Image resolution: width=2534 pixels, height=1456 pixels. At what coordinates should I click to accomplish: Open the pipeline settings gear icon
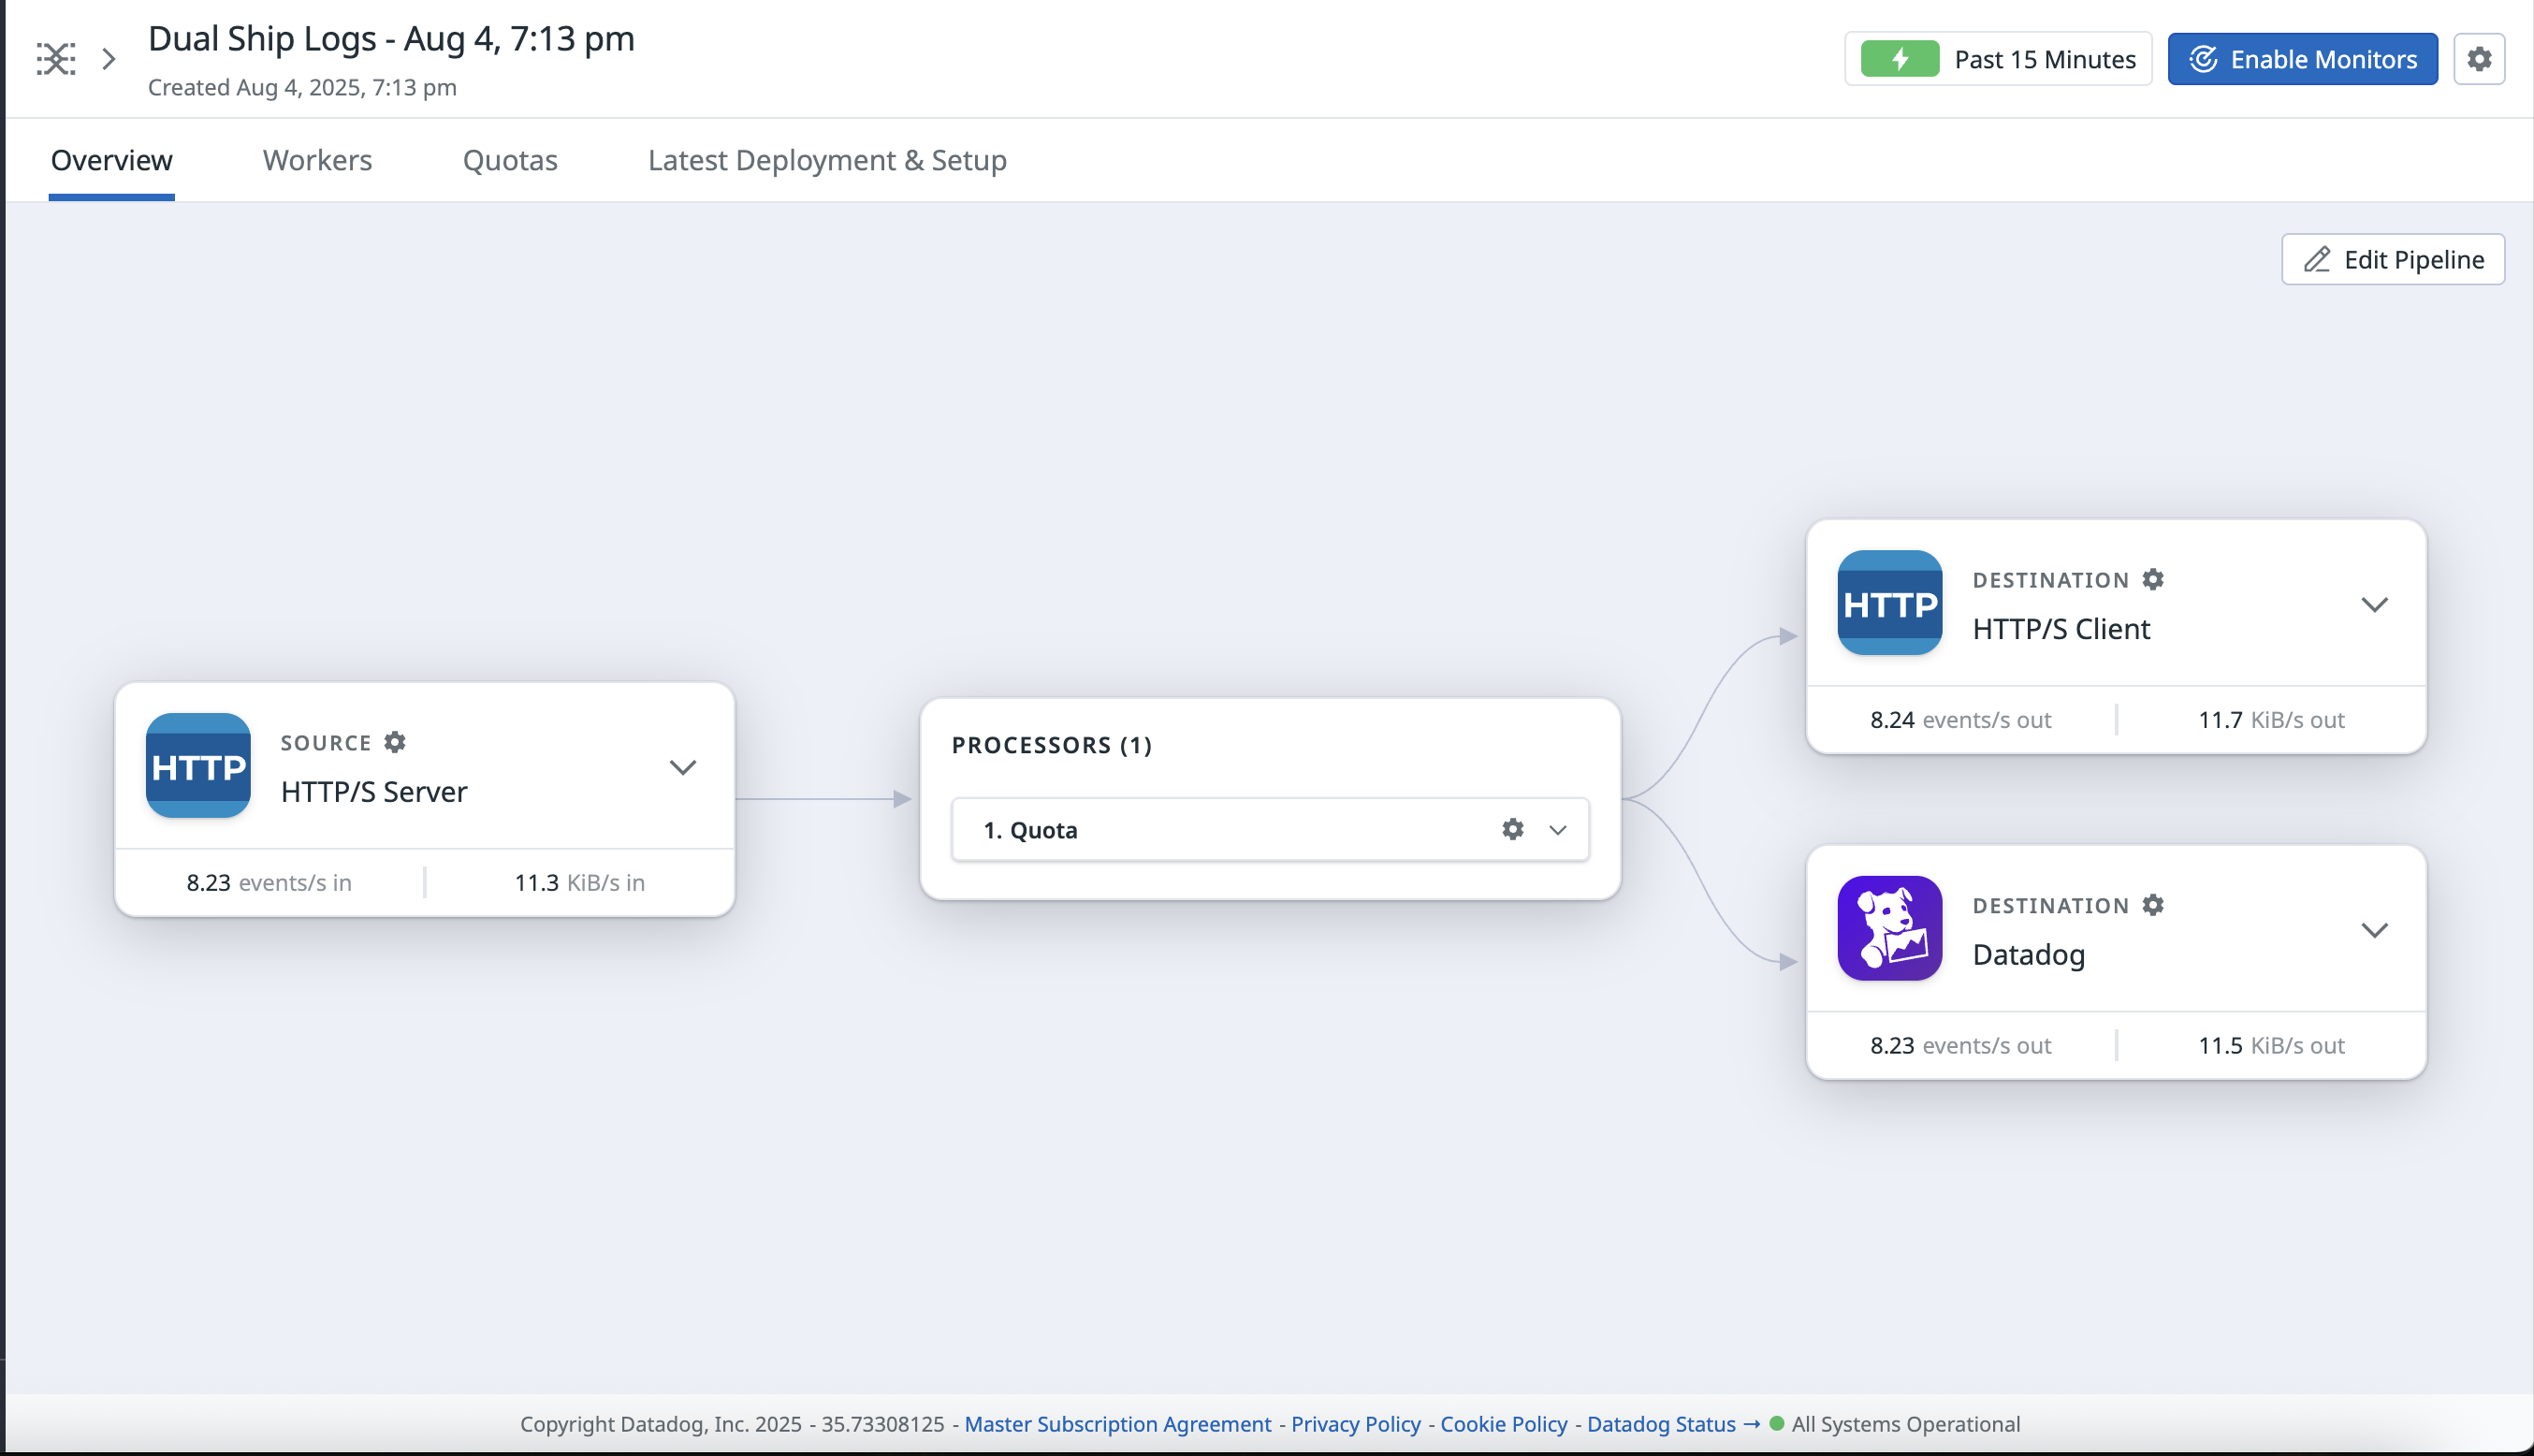click(x=2479, y=59)
